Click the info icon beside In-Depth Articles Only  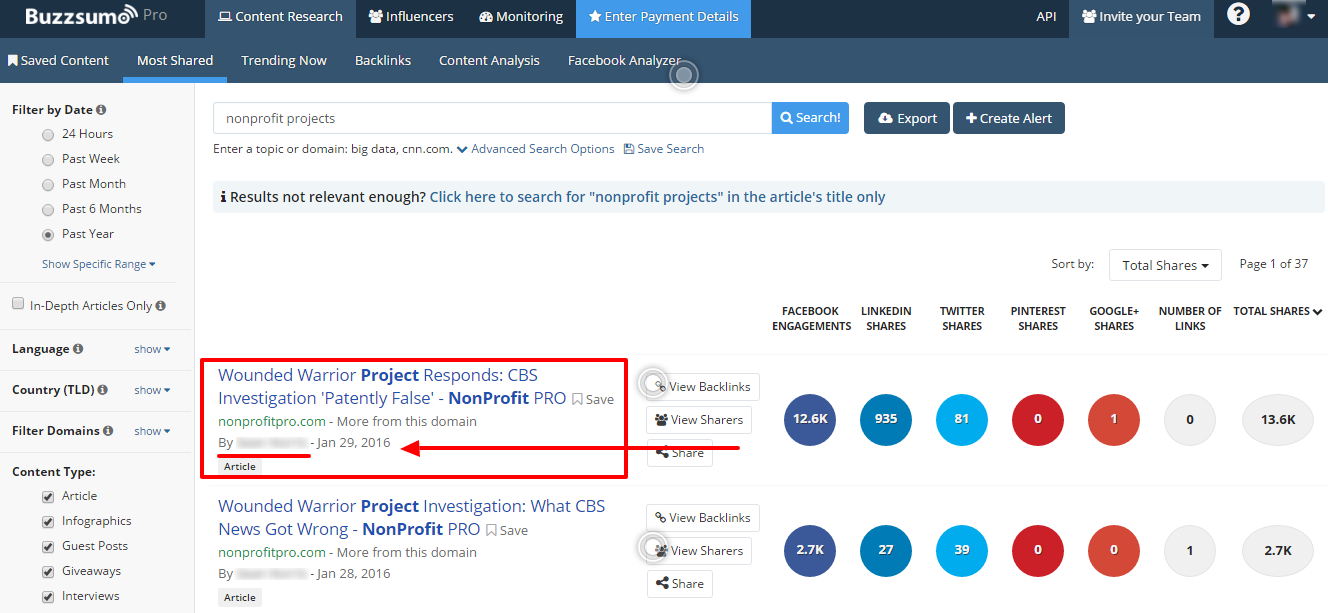click(161, 306)
